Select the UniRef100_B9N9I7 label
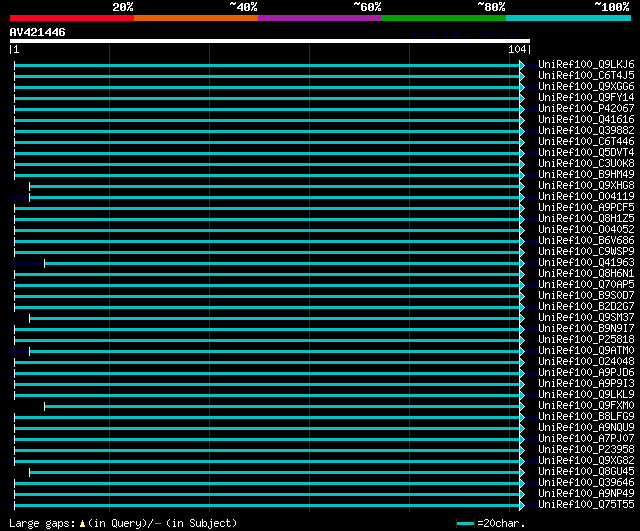Screen dimensions: 640x531 click(586, 329)
